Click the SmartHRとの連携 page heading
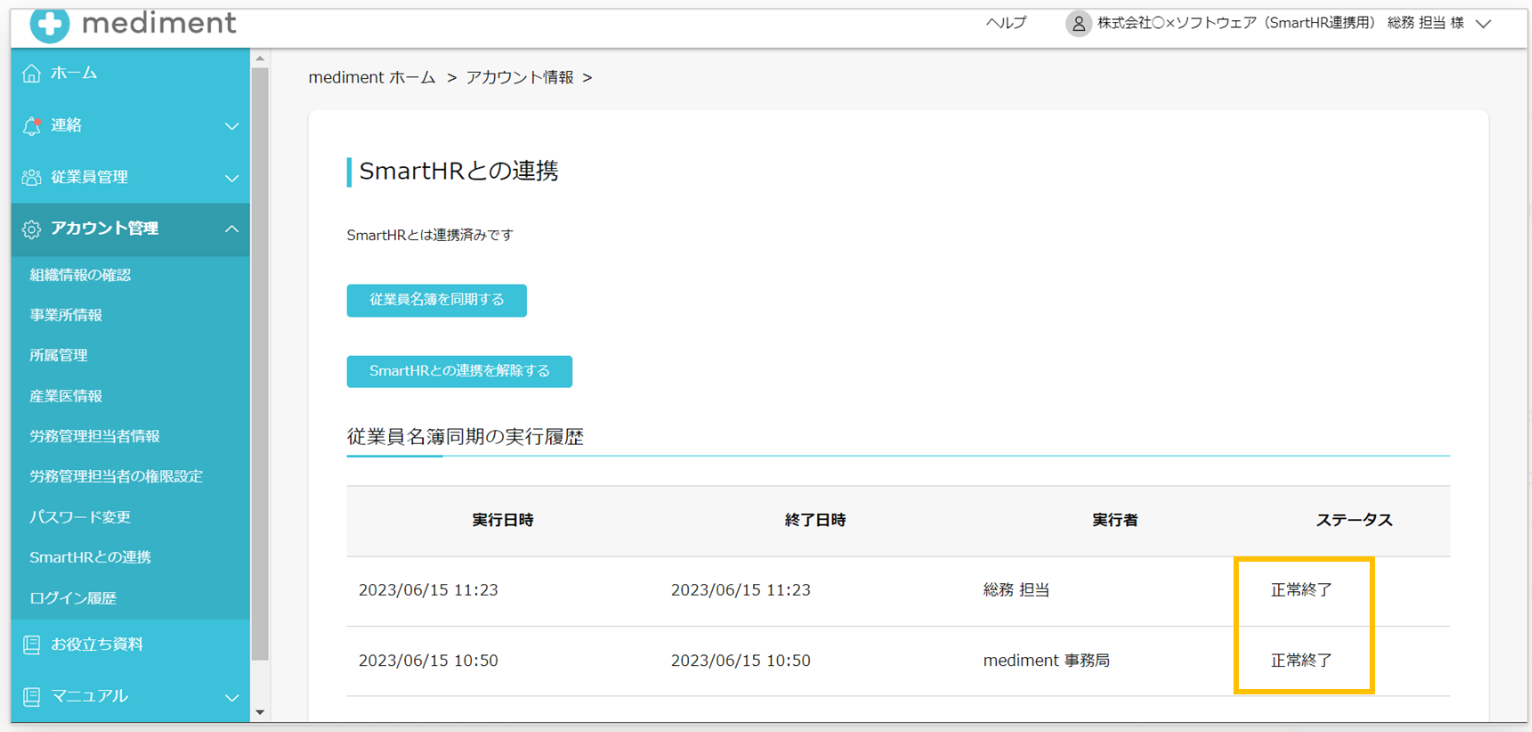 [459, 171]
